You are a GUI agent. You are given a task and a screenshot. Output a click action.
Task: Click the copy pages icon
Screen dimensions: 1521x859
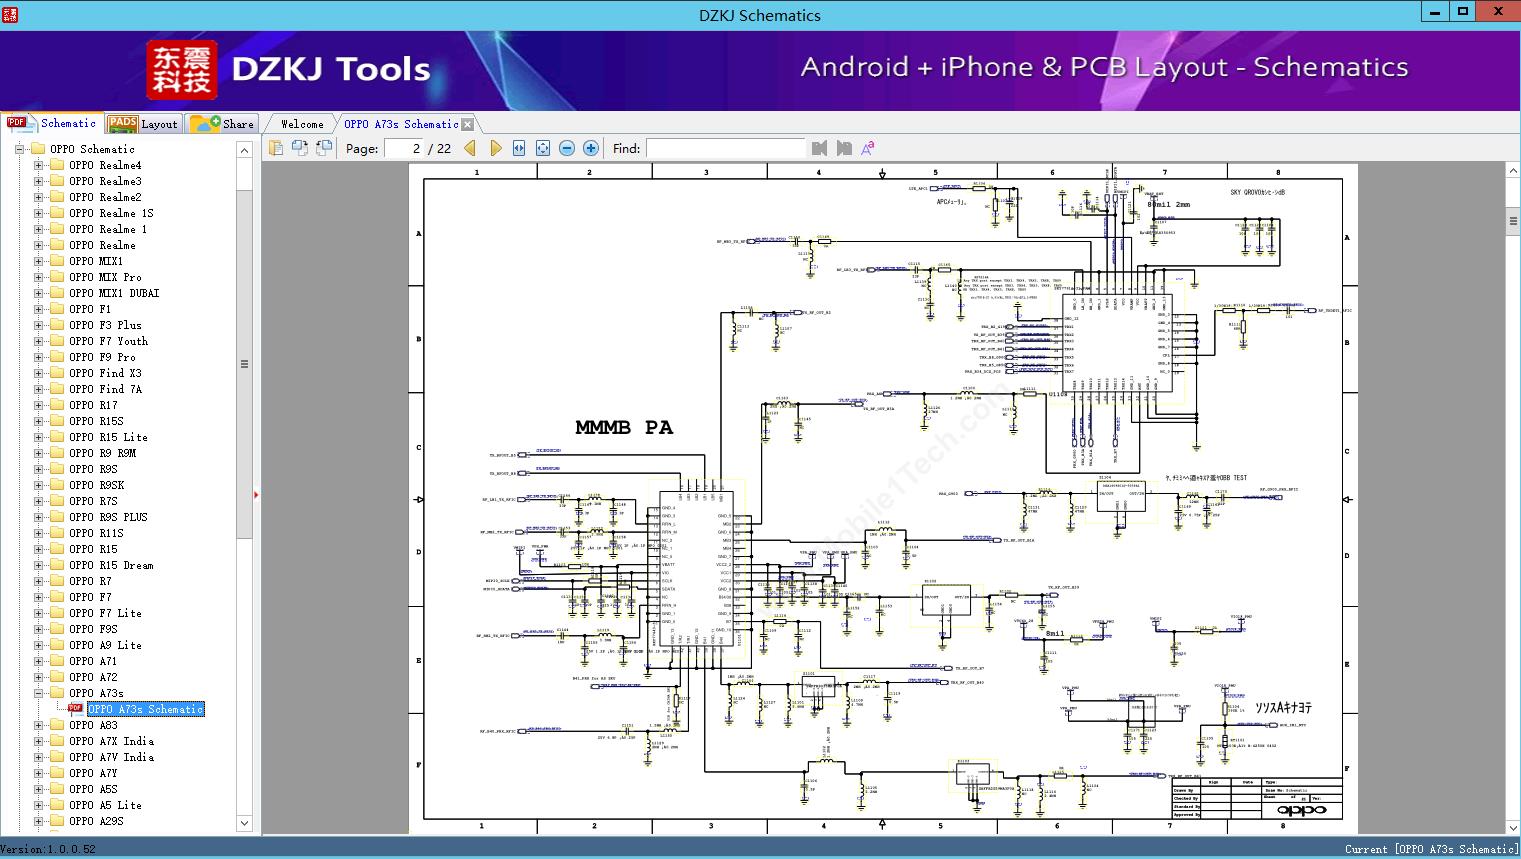(x=276, y=148)
